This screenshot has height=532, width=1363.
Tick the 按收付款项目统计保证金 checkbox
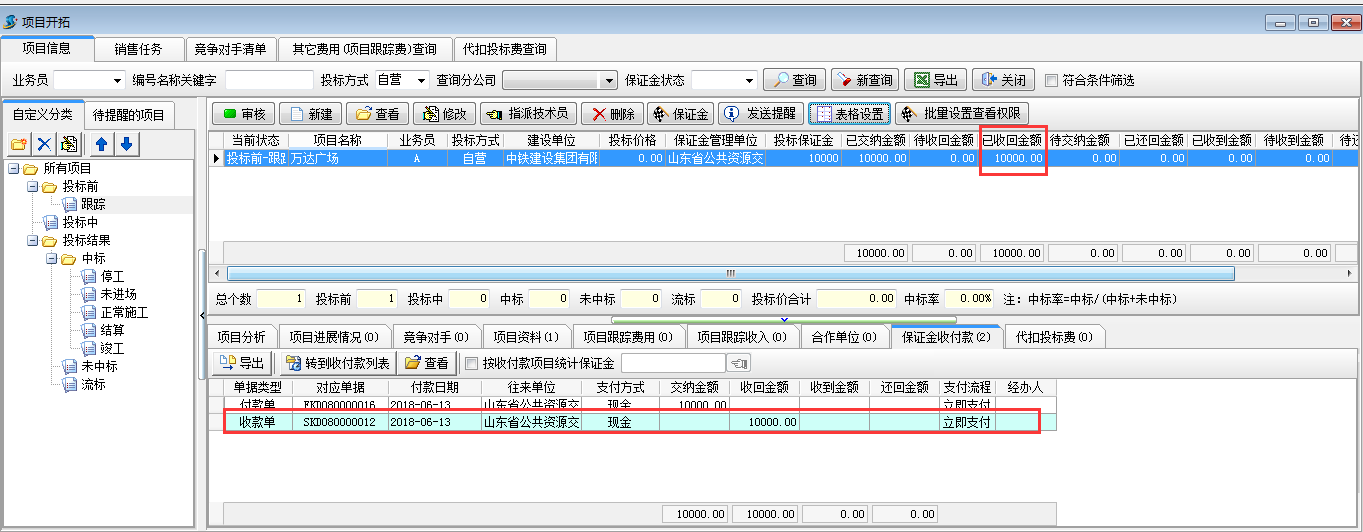[472, 363]
